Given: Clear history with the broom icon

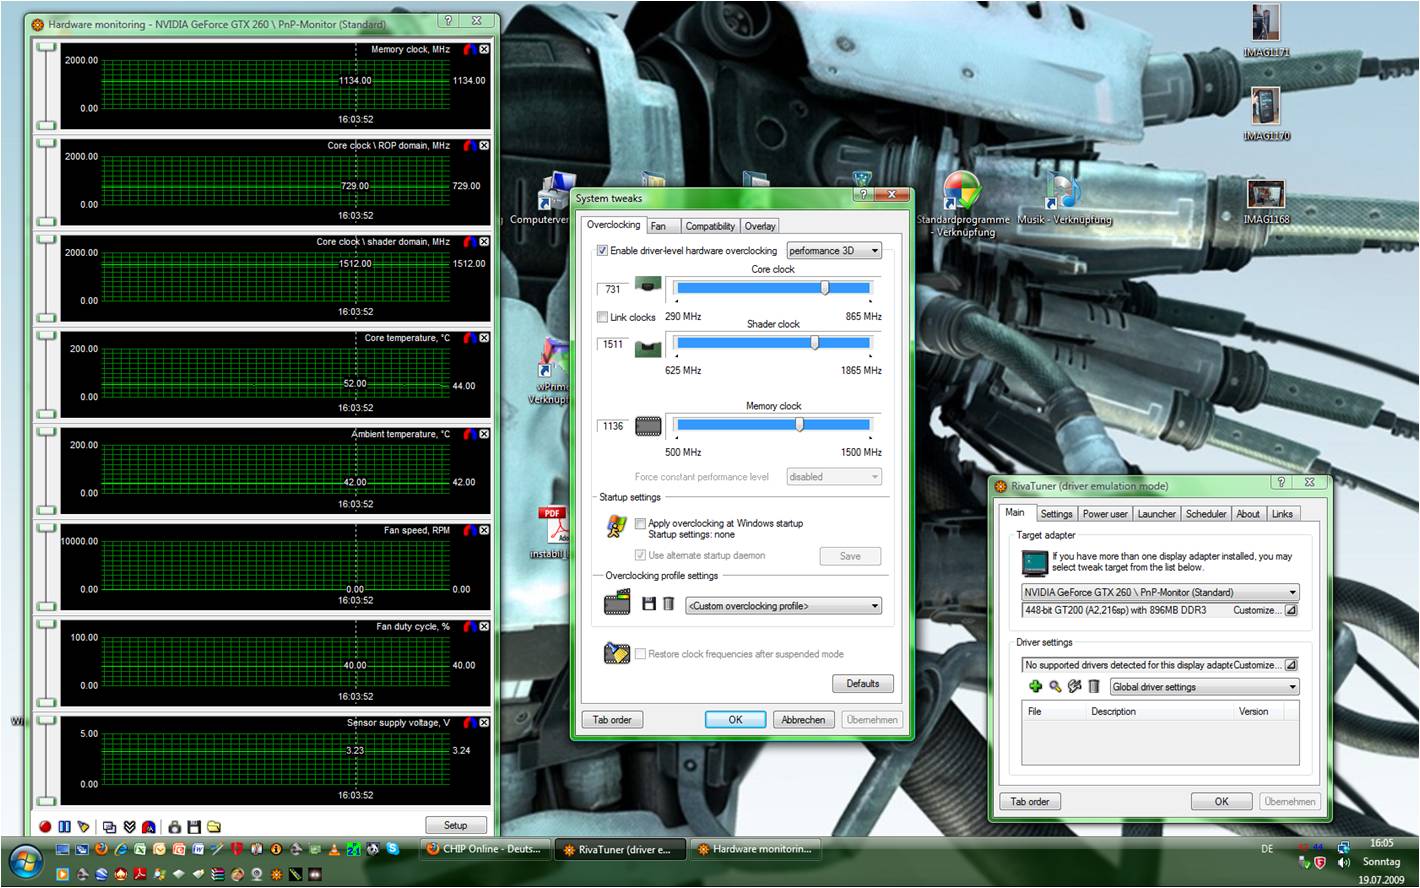Looking at the screenshot, I should (83, 827).
